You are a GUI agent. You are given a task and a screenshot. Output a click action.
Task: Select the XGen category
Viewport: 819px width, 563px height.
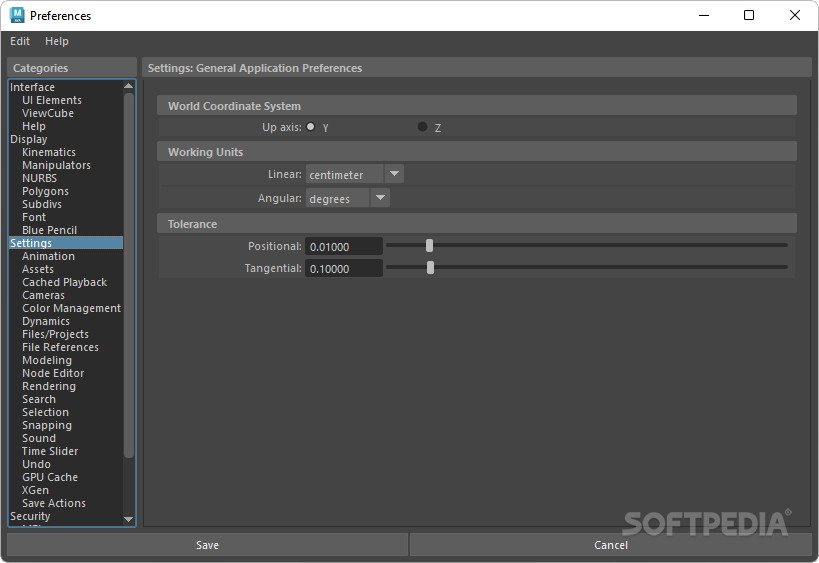click(35, 490)
